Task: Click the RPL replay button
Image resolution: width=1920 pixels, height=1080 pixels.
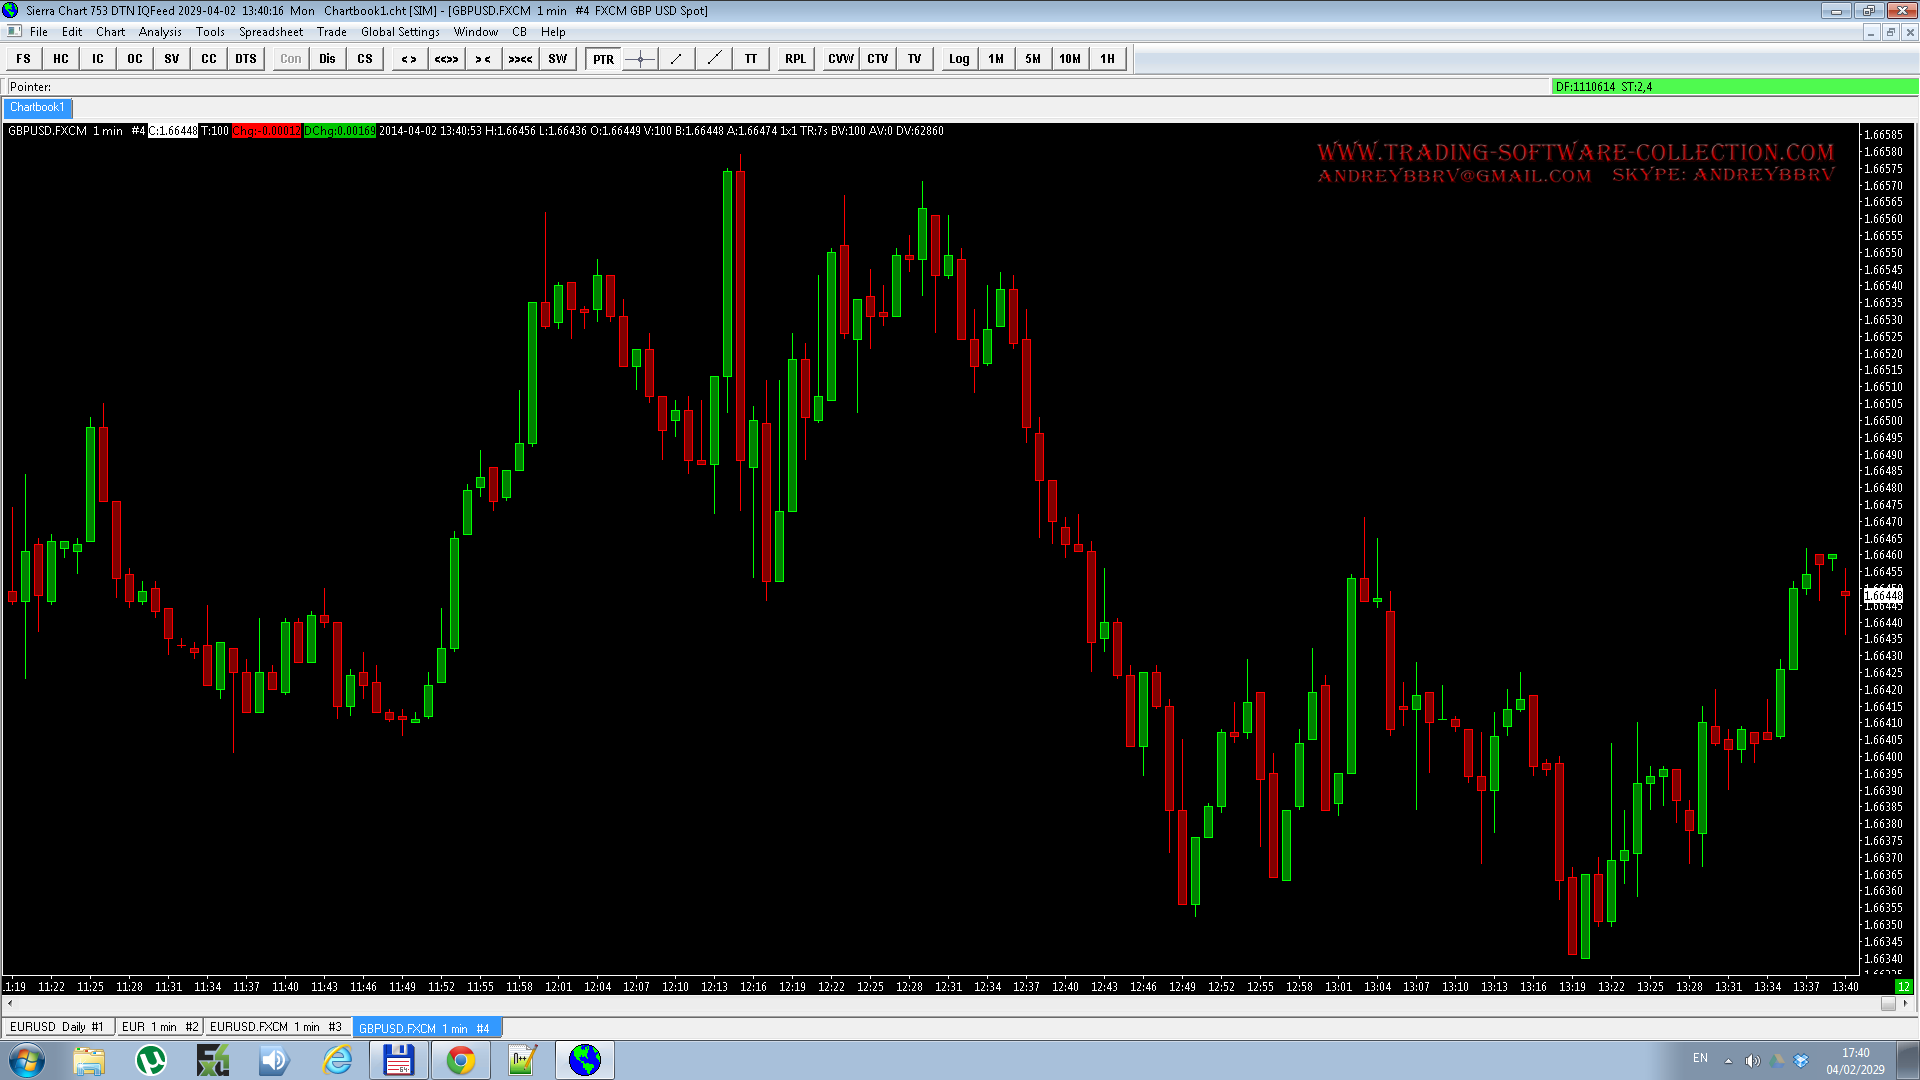Action: (x=795, y=59)
